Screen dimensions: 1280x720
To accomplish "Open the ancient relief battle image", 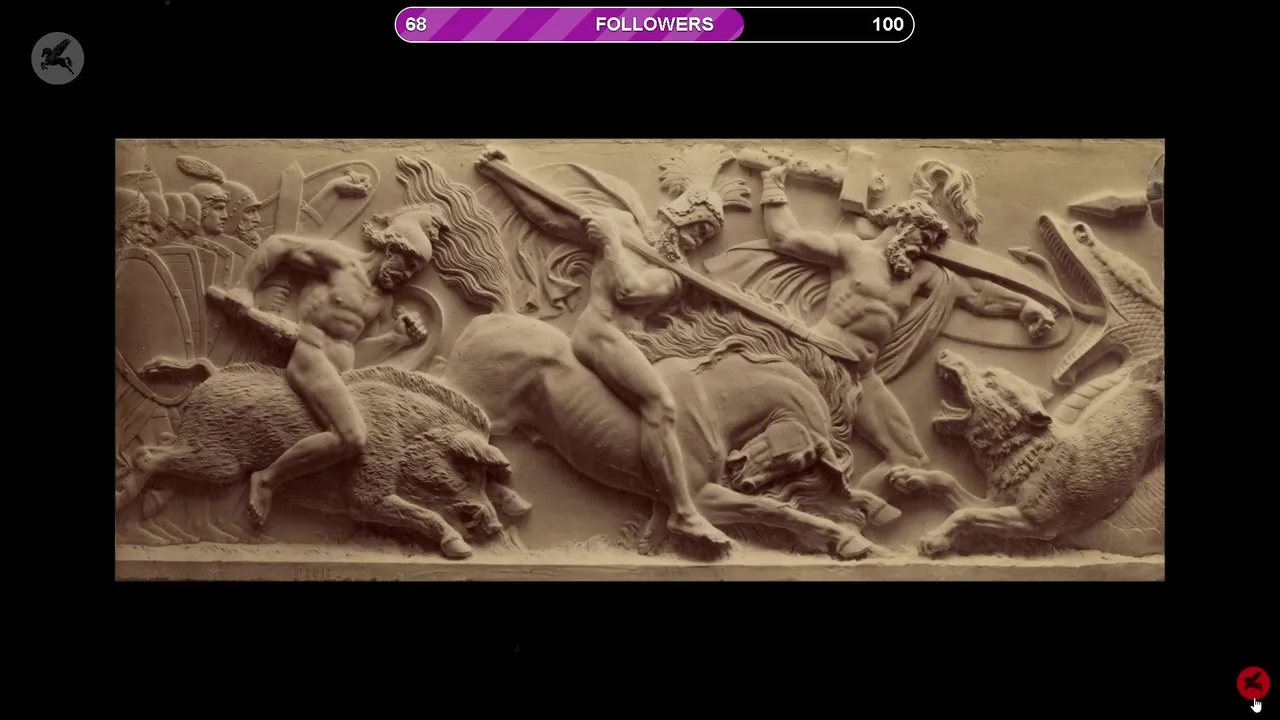I will (x=640, y=360).
